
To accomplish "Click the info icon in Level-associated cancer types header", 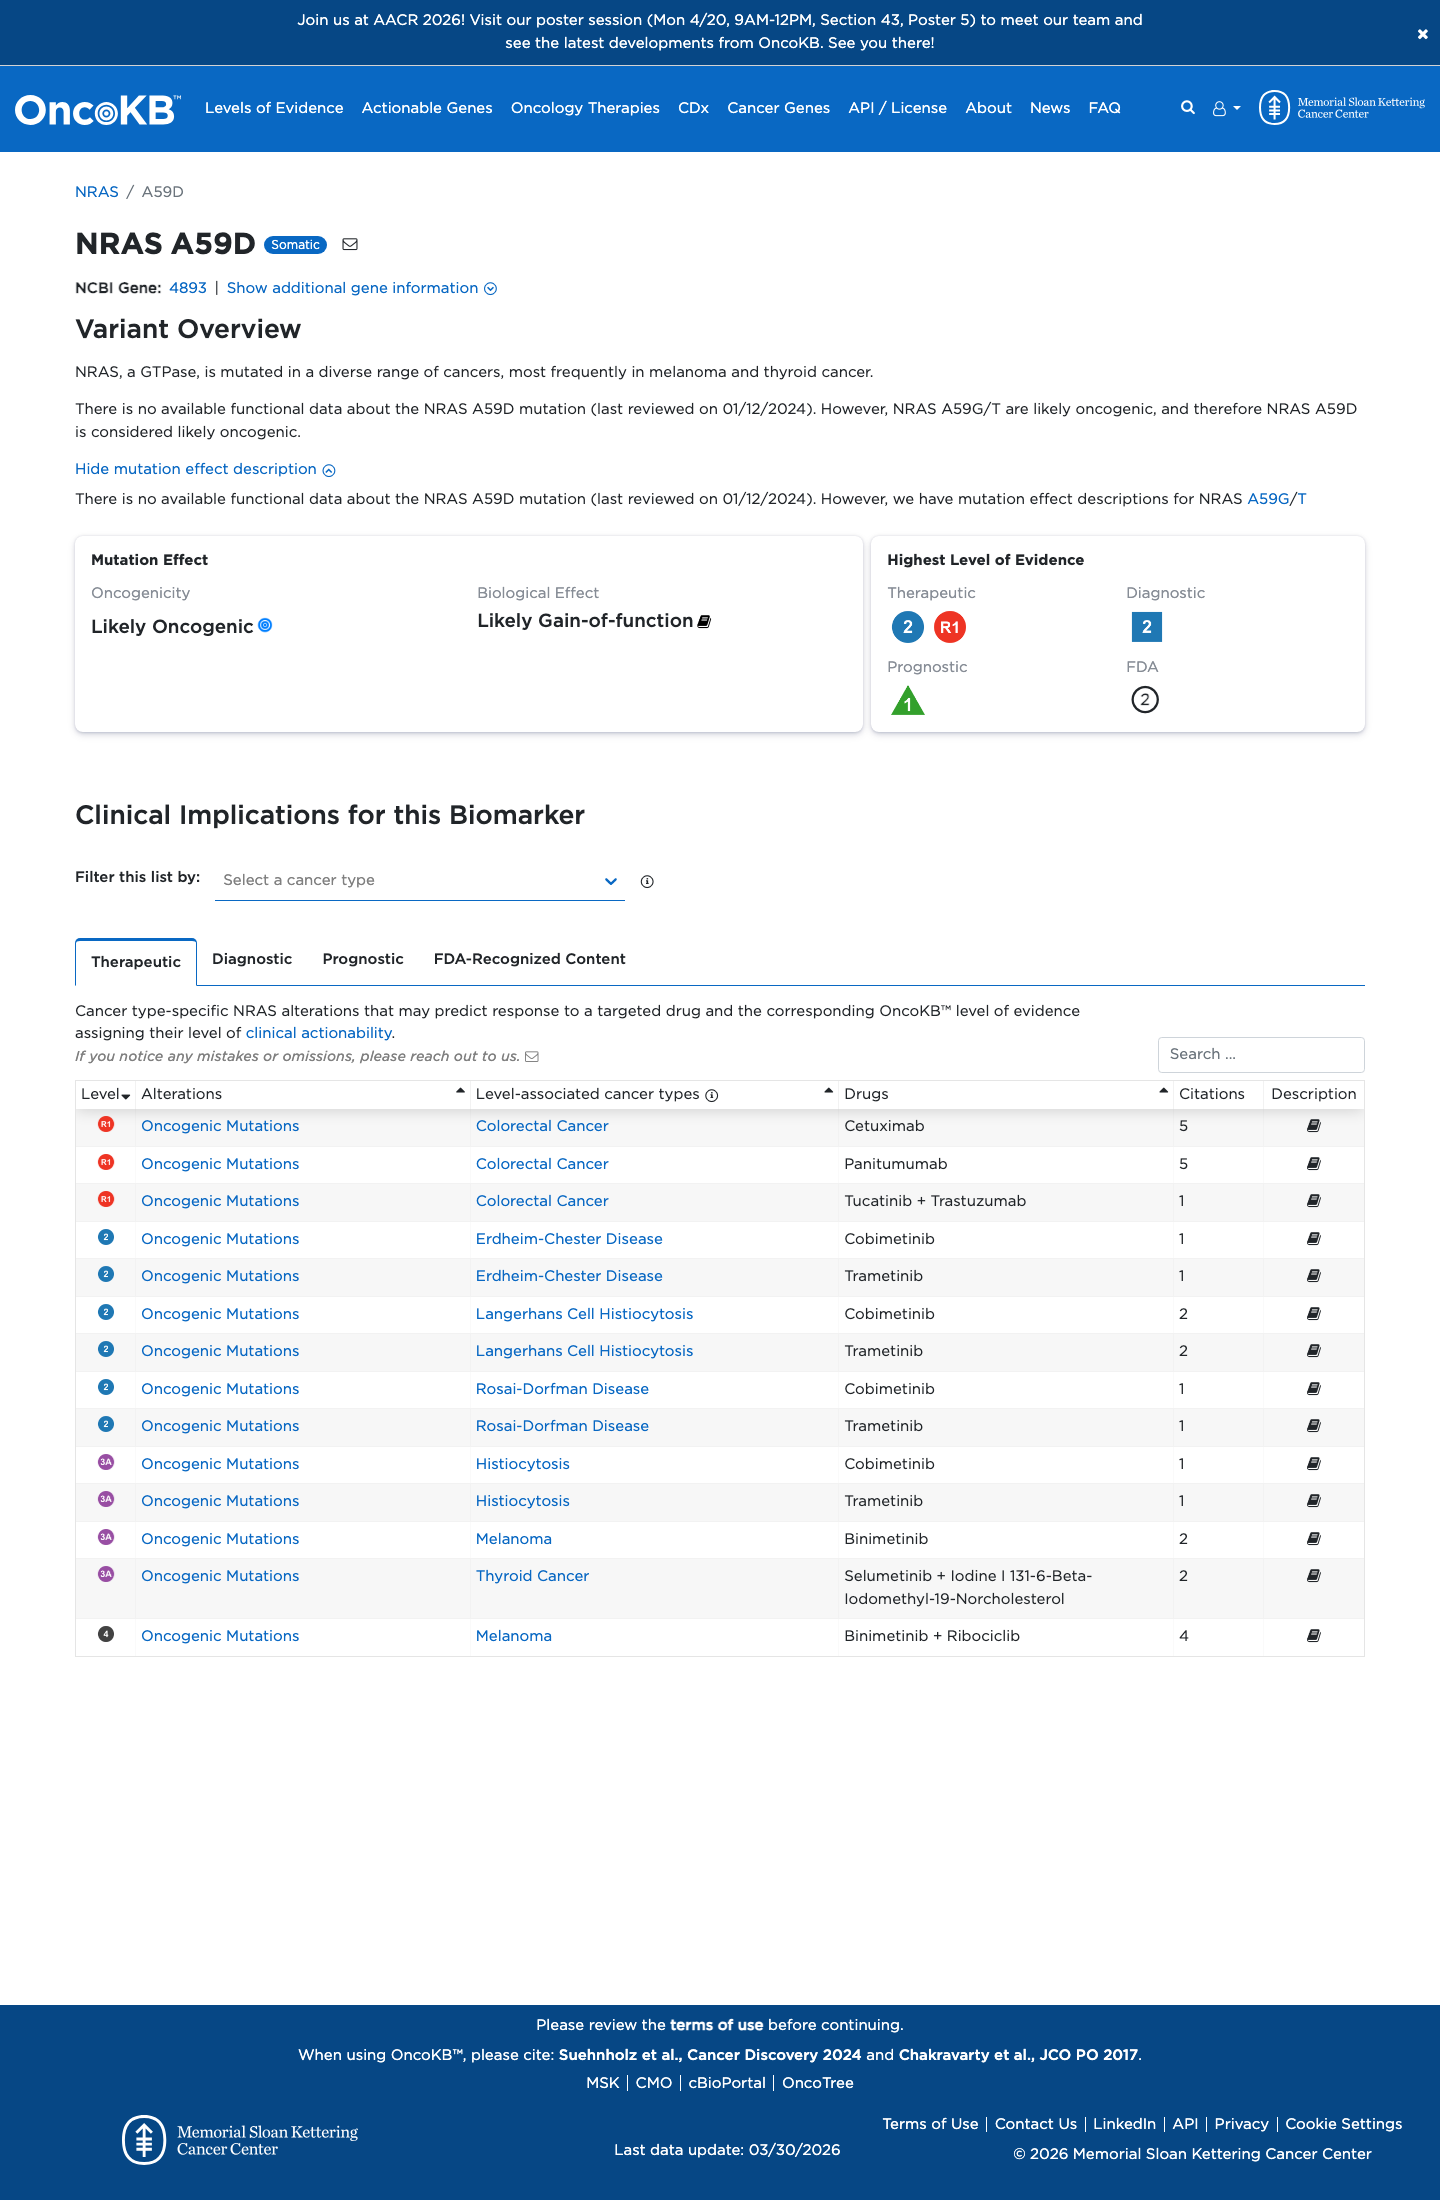I will (712, 1095).
